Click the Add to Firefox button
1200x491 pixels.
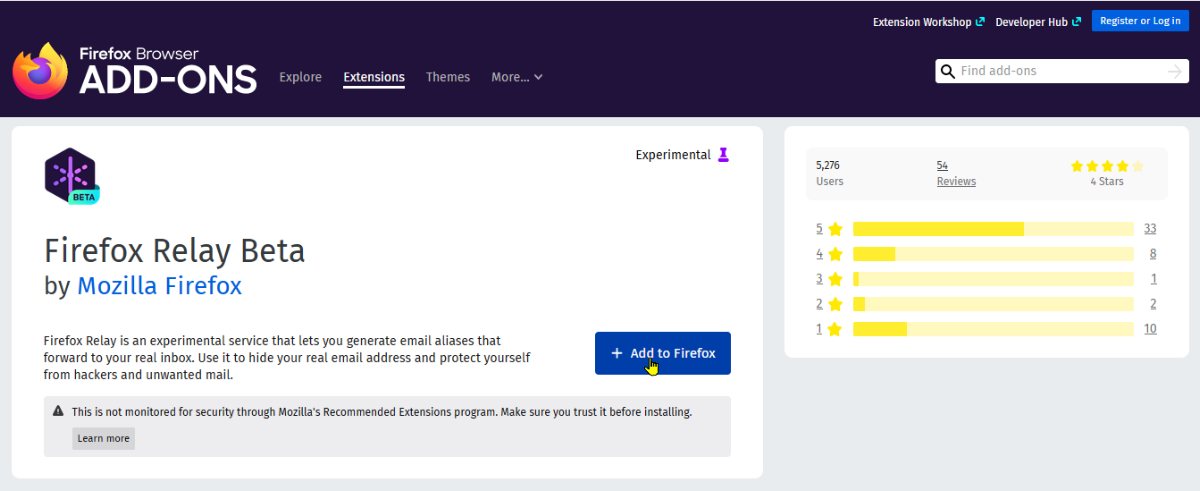663,353
